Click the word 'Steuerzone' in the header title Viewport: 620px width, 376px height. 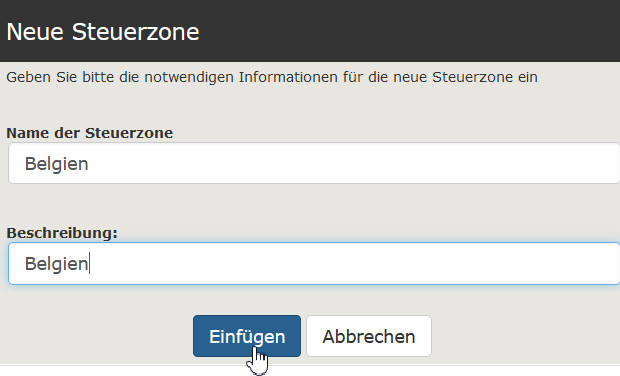[136, 32]
